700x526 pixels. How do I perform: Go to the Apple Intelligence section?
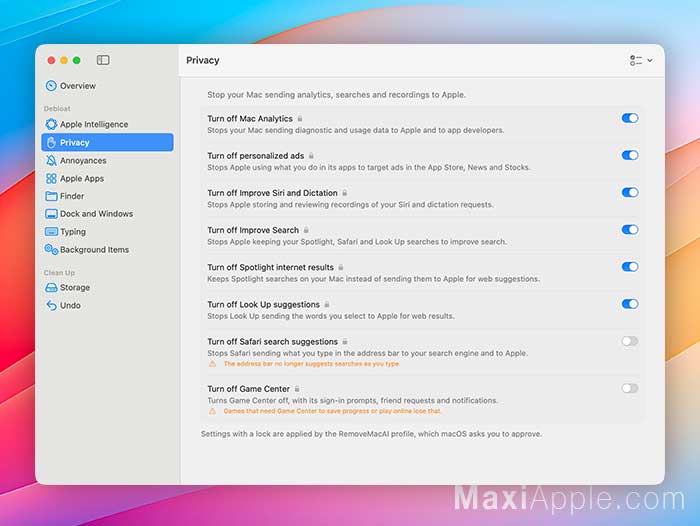pyautogui.click(x=107, y=124)
